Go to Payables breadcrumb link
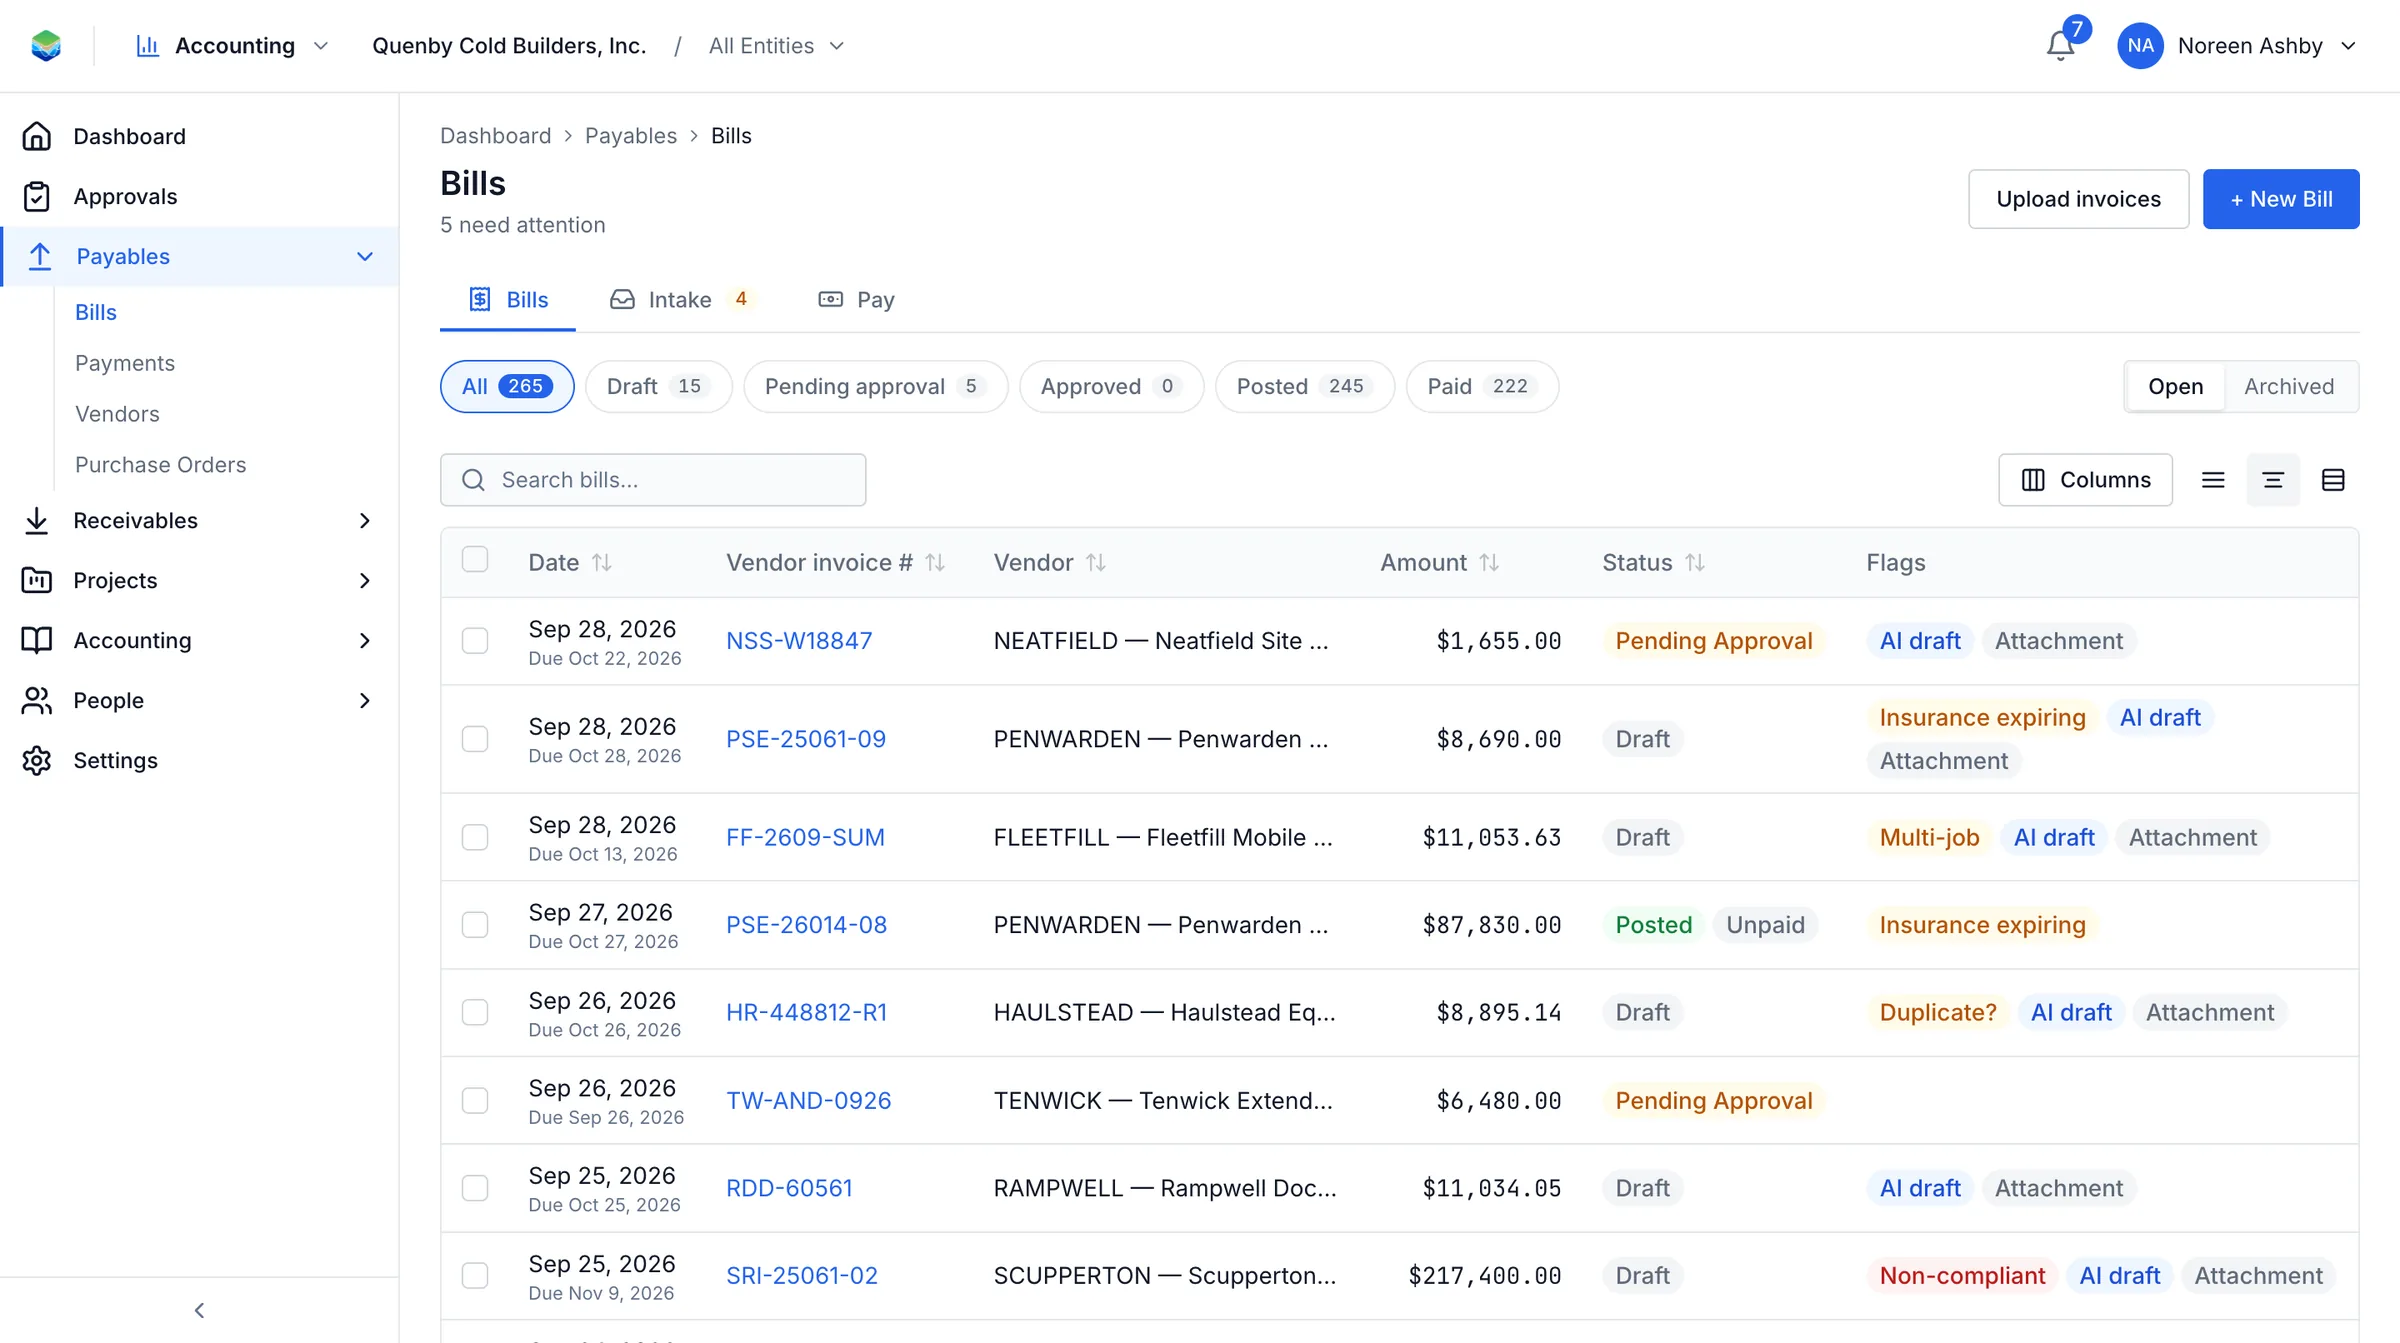This screenshot has width=2400, height=1343. pos(631,136)
